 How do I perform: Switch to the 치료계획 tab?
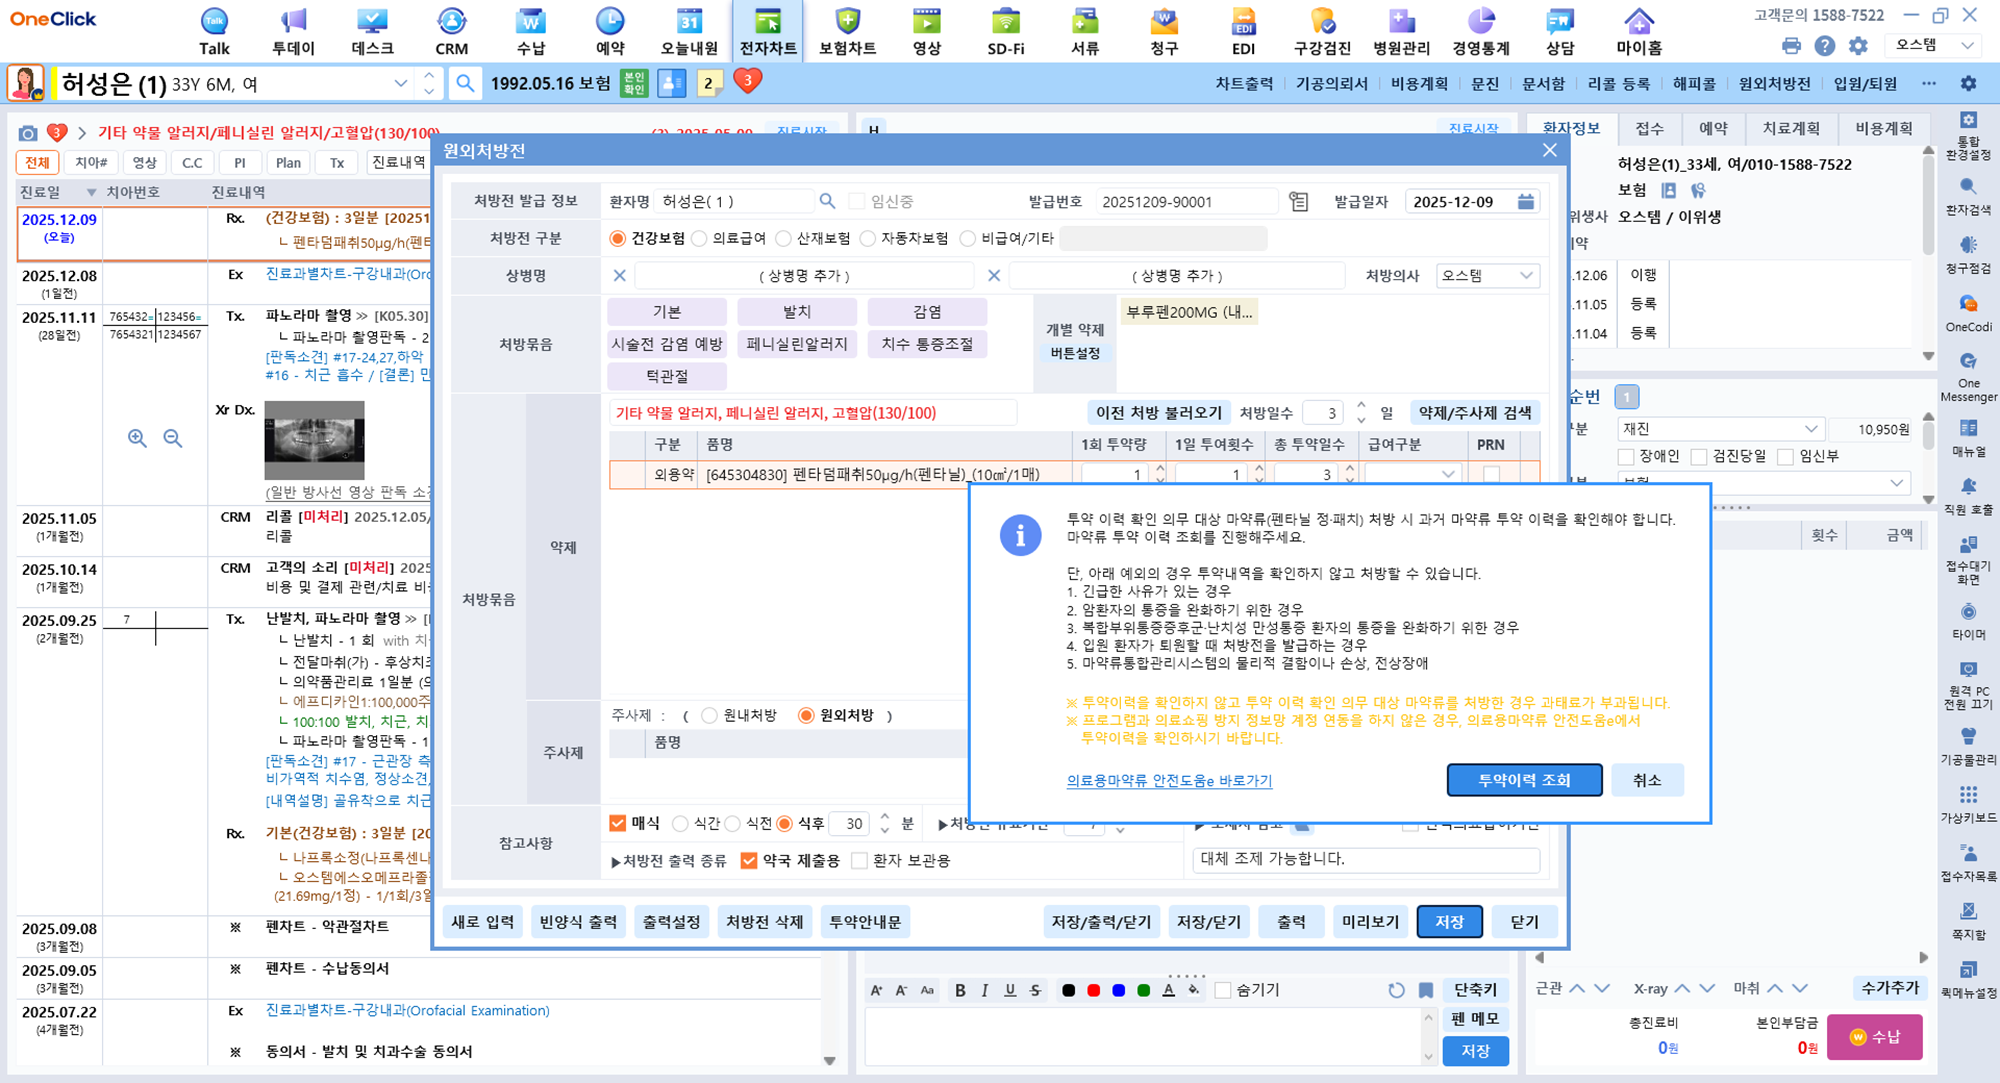[1790, 128]
